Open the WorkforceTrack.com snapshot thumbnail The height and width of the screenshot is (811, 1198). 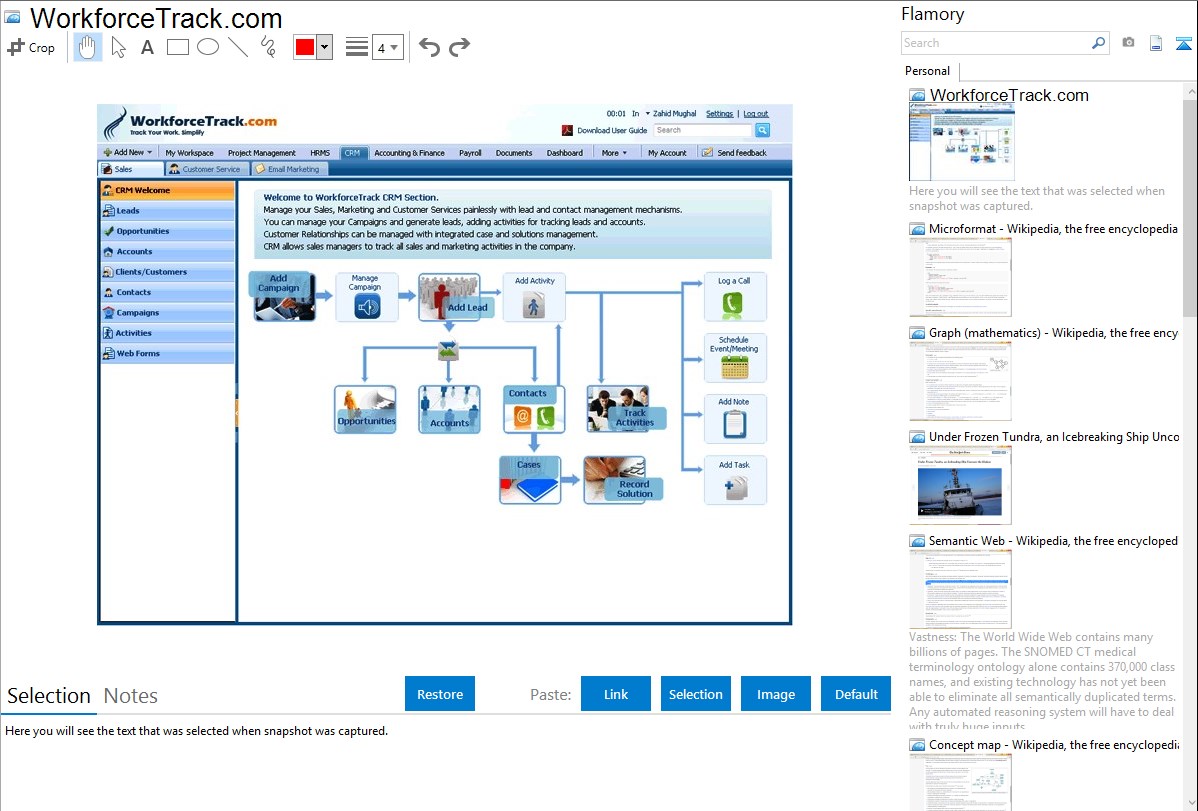tap(962, 143)
